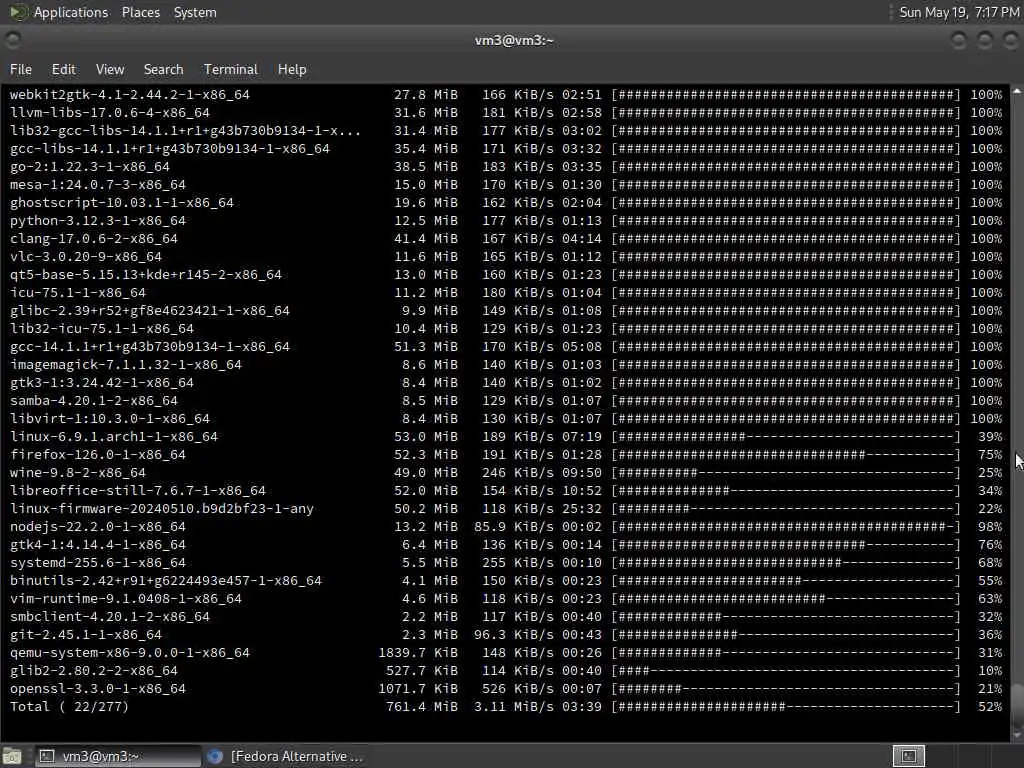Click the icu-75.1-1-x86_64 line
Viewport: 1024px width, 768px height.
506,293
